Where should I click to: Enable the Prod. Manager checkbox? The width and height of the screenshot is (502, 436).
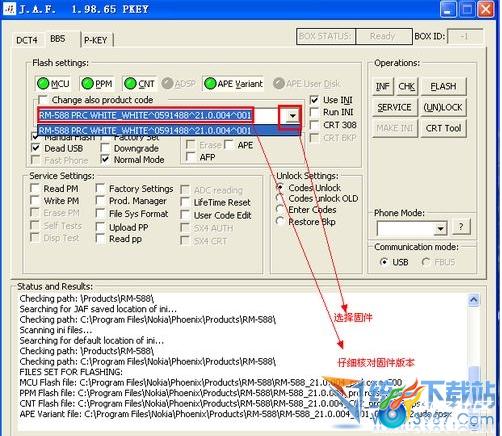click(100, 201)
